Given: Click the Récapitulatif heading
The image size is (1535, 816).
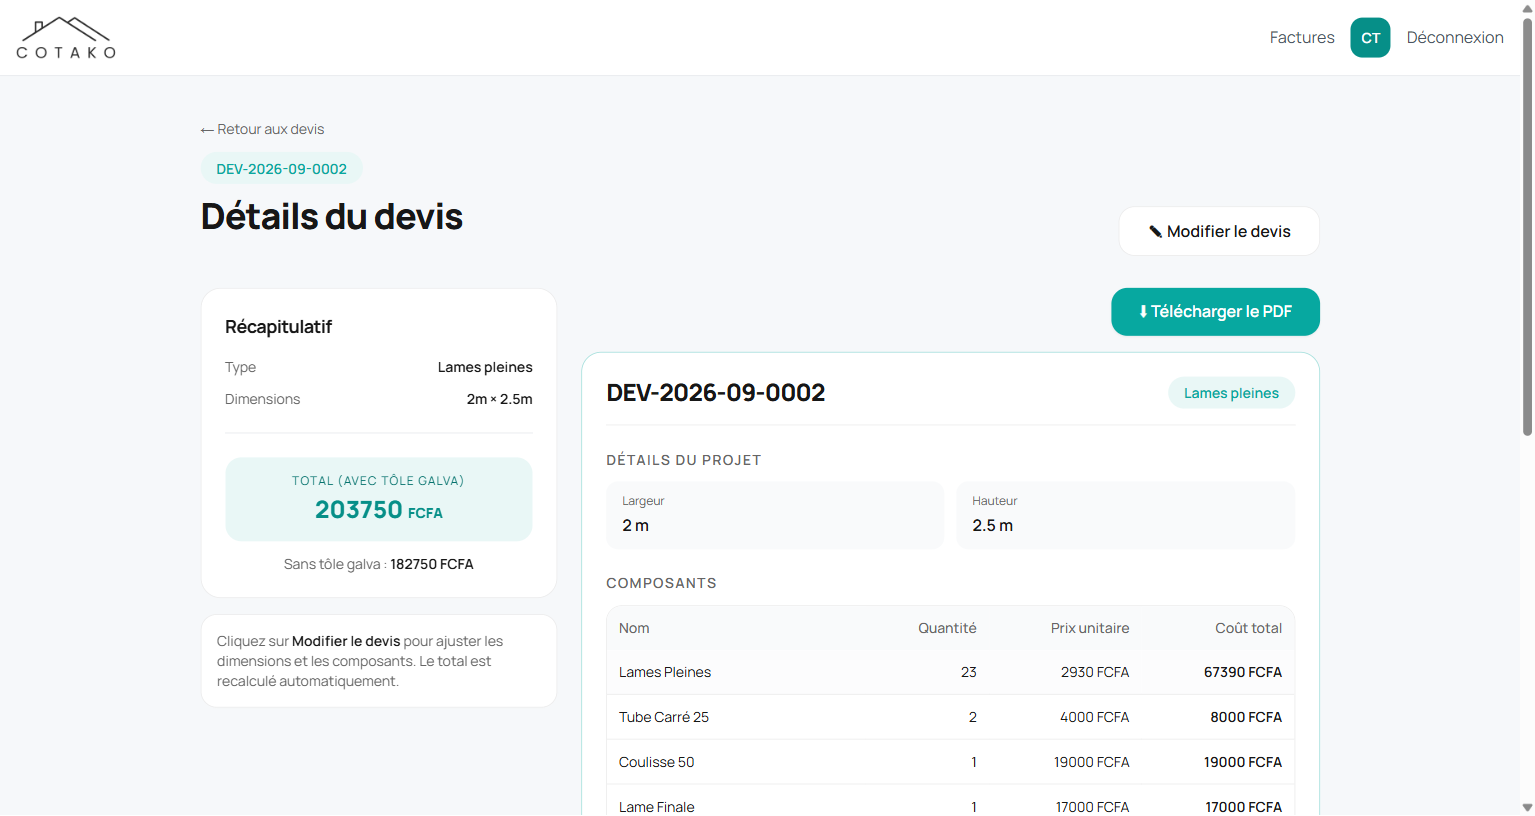Looking at the screenshot, I should click(278, 327).
